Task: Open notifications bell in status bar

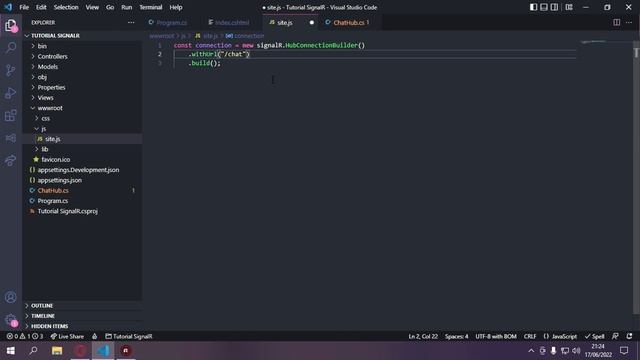Action: click(x=629, y=336)
